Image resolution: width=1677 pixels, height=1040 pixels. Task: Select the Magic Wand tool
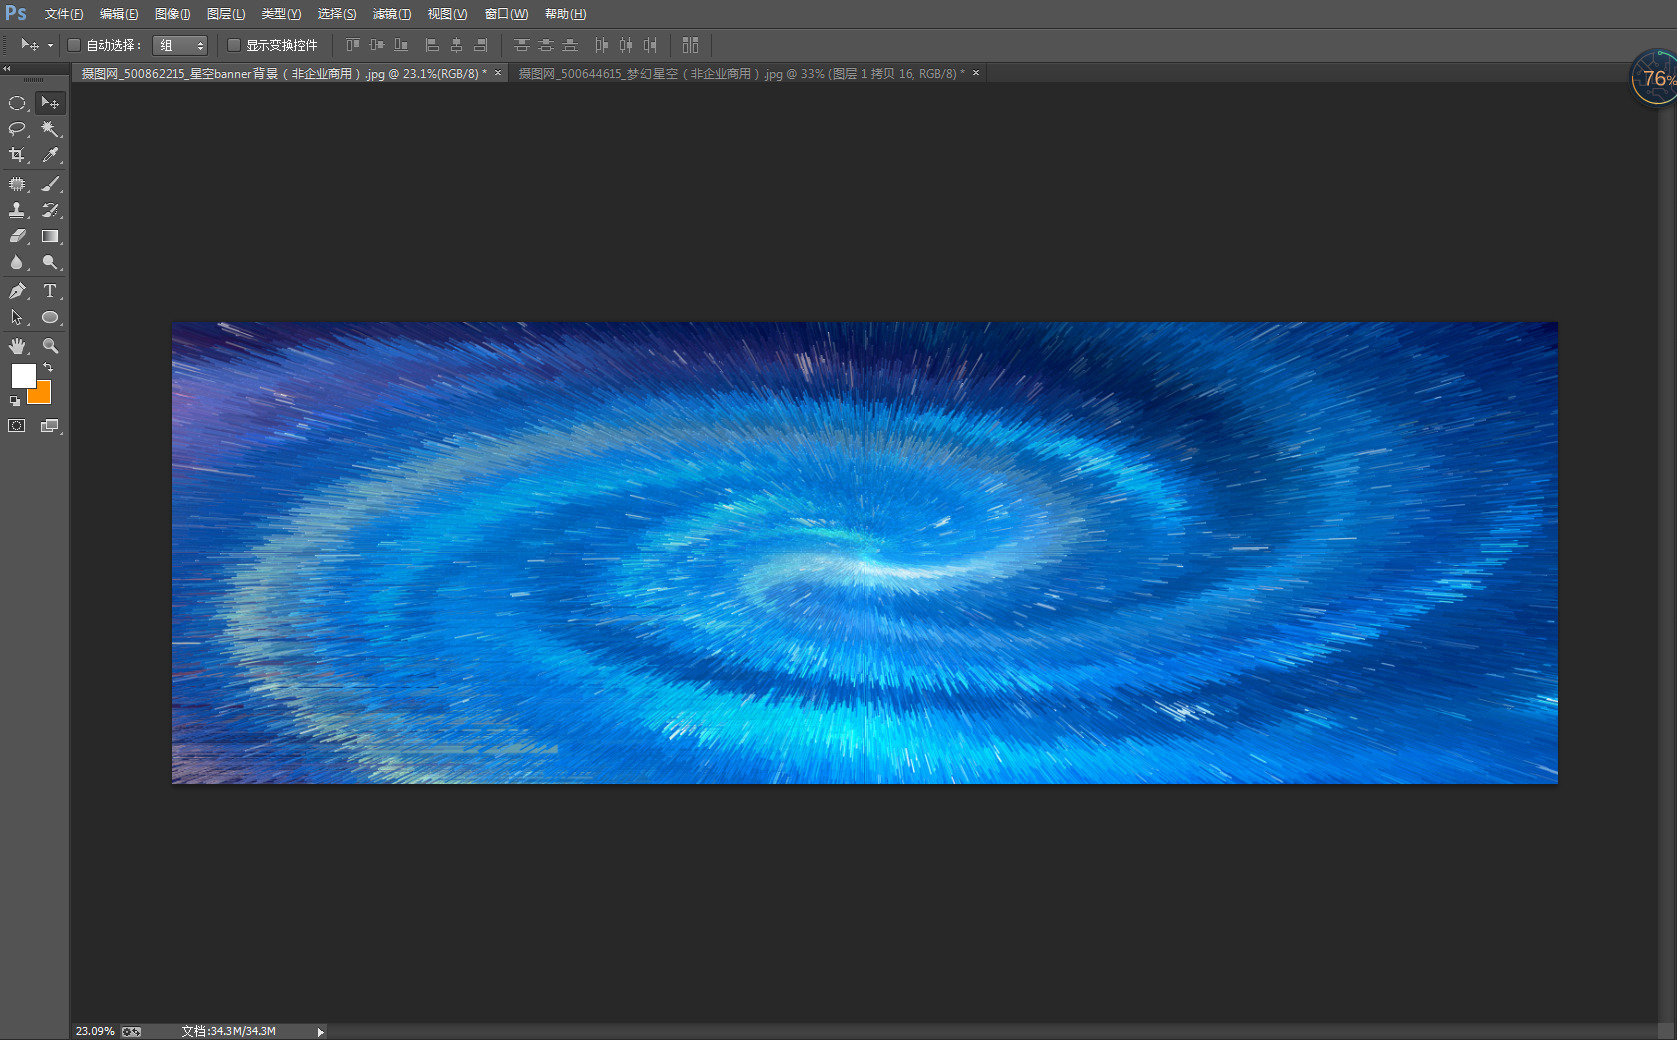(50, 129)
